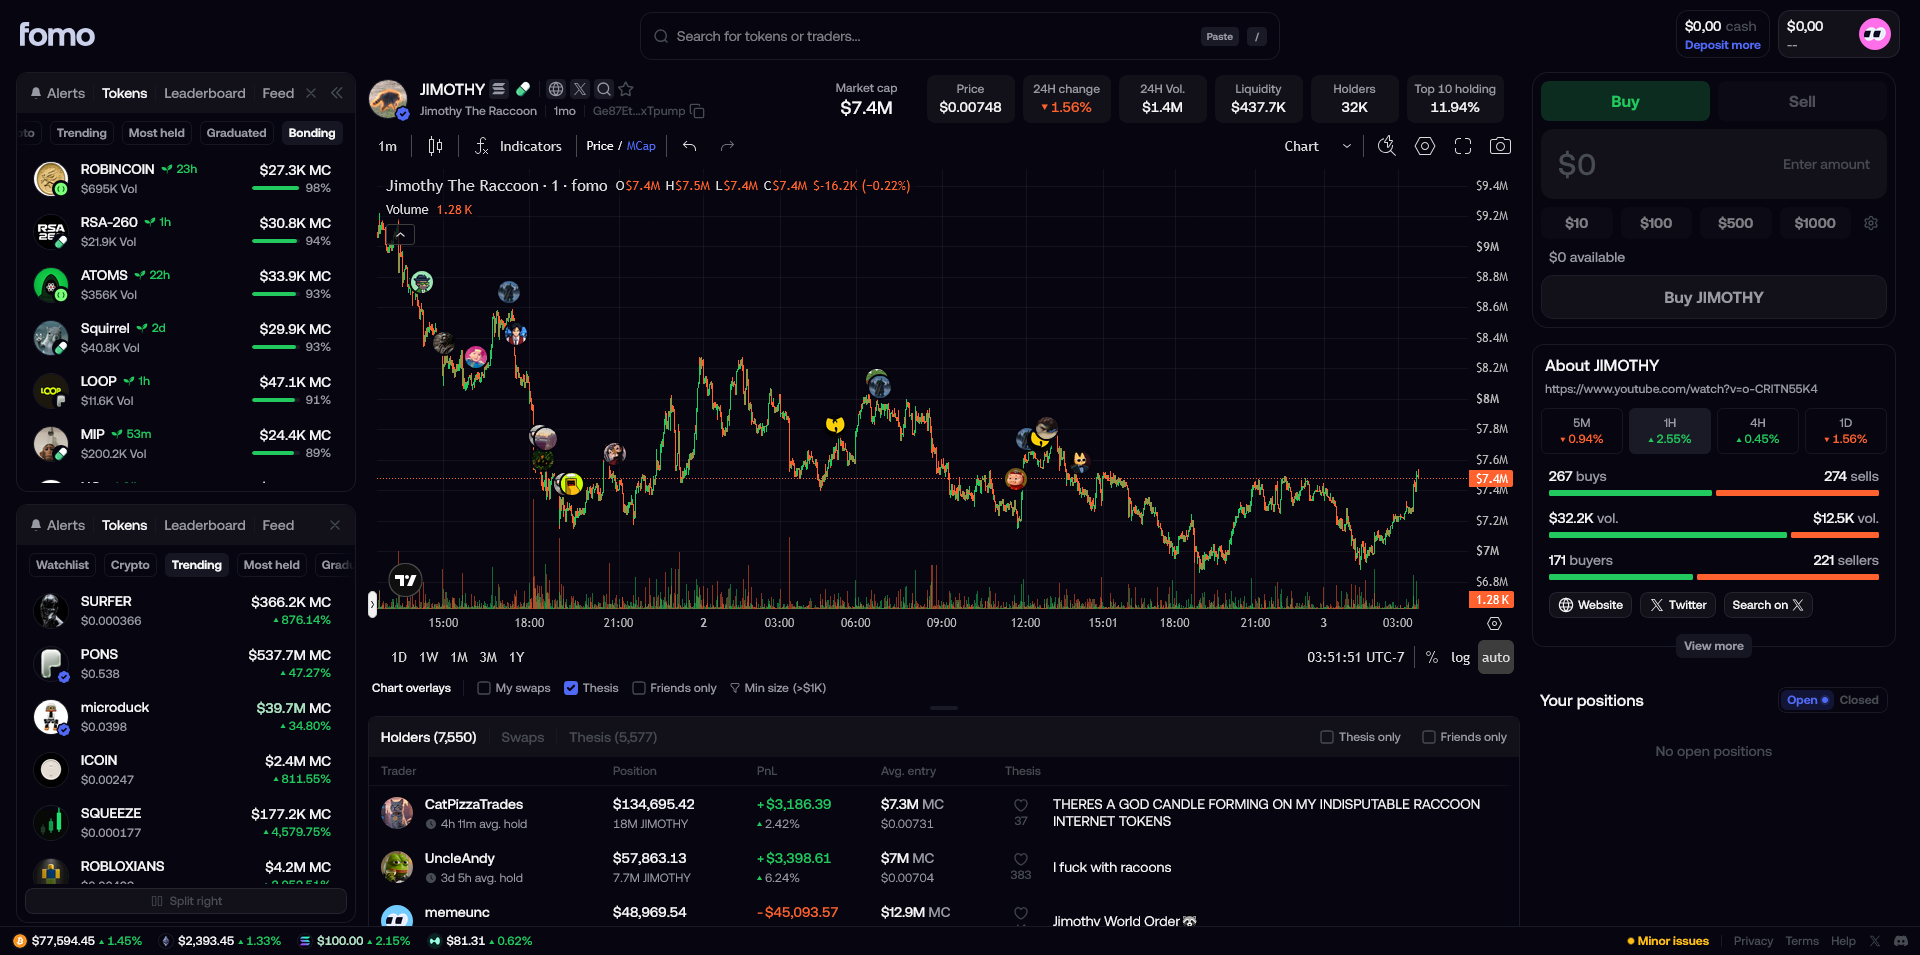Check Friends only in Holders table

tap(1429, 737)
